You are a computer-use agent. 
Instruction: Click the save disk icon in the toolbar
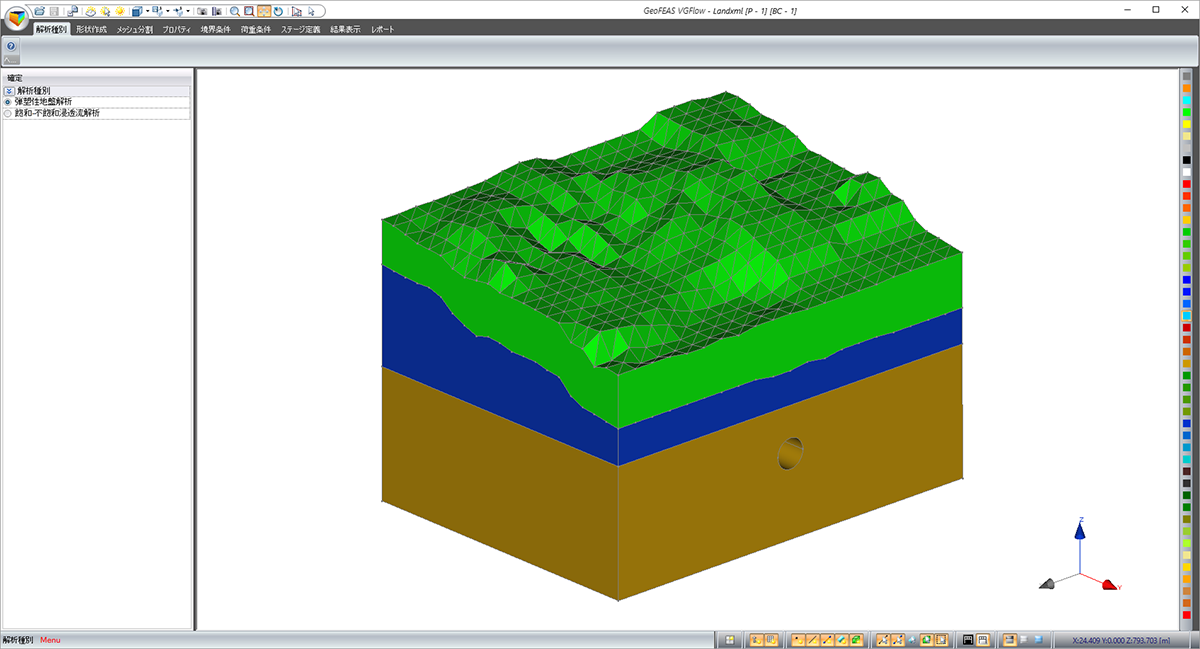54,11
